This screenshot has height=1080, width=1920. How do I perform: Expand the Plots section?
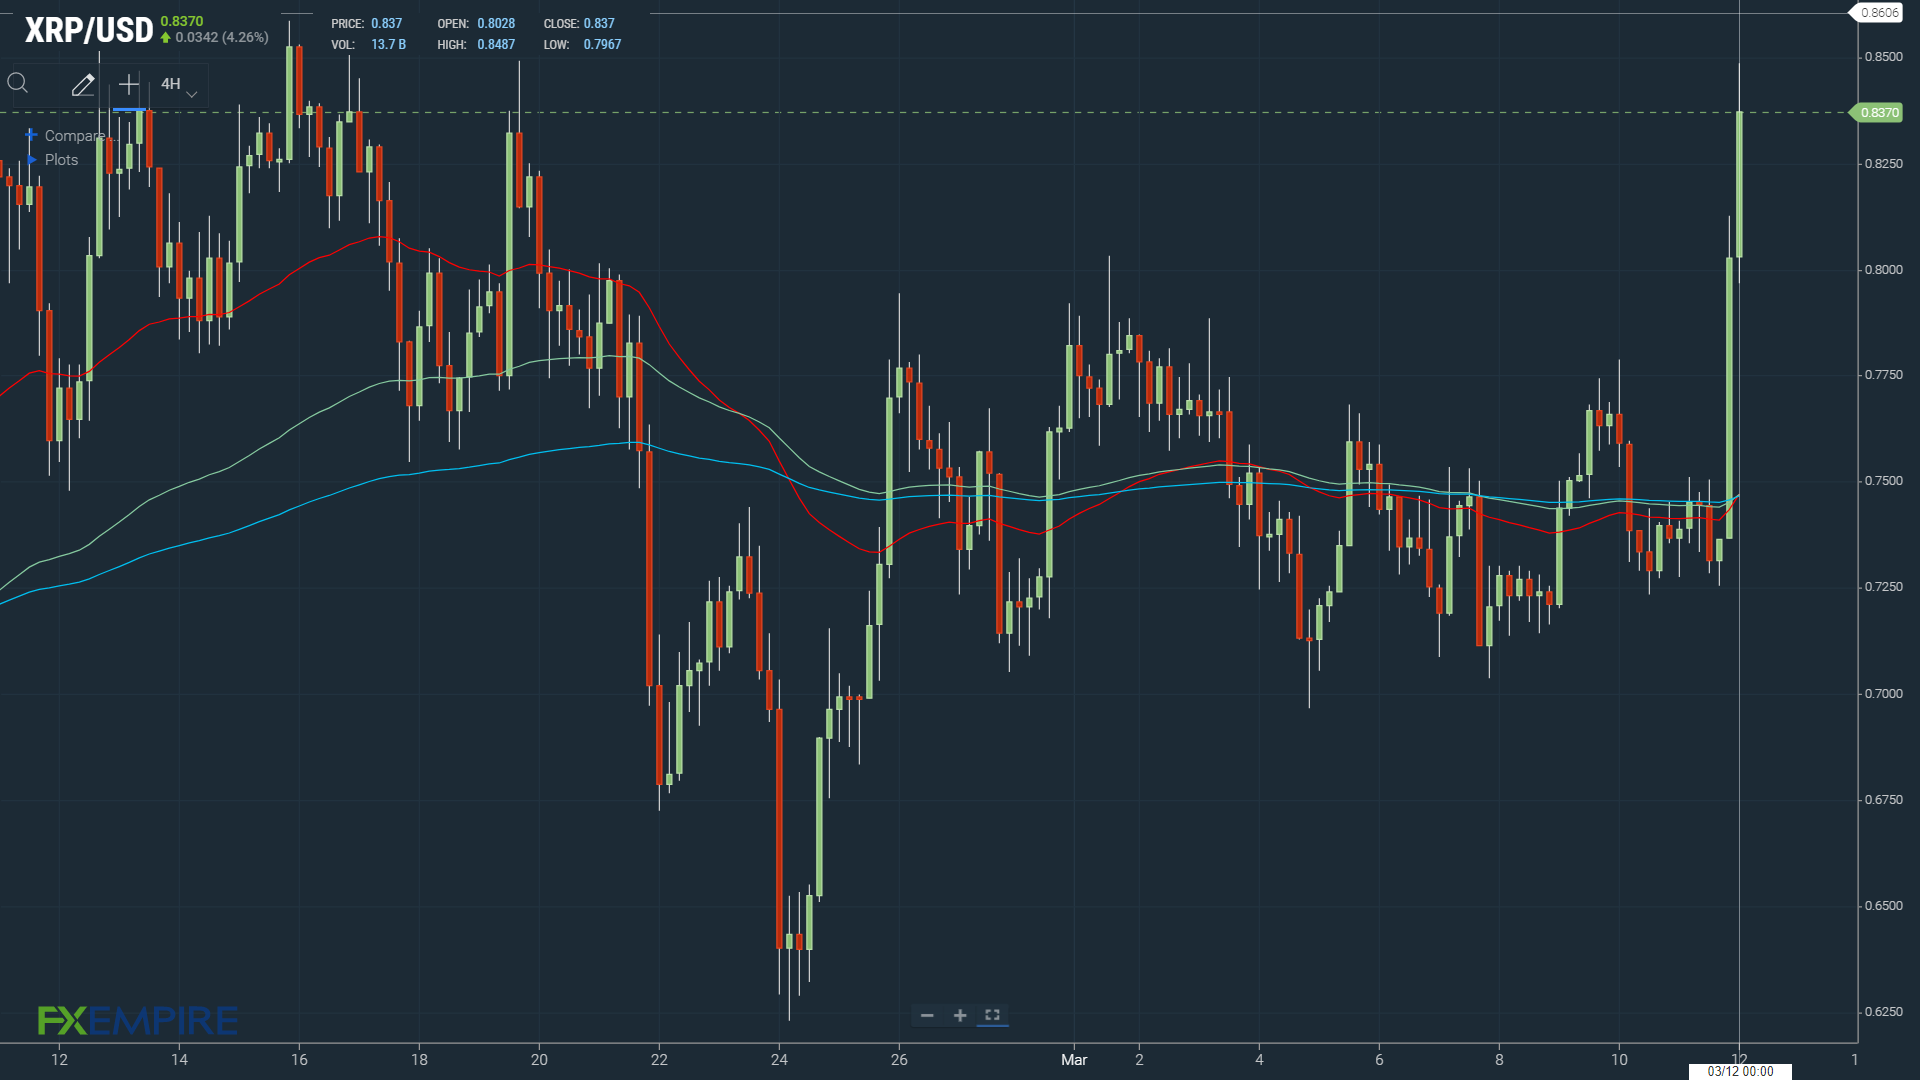[52, 160]
